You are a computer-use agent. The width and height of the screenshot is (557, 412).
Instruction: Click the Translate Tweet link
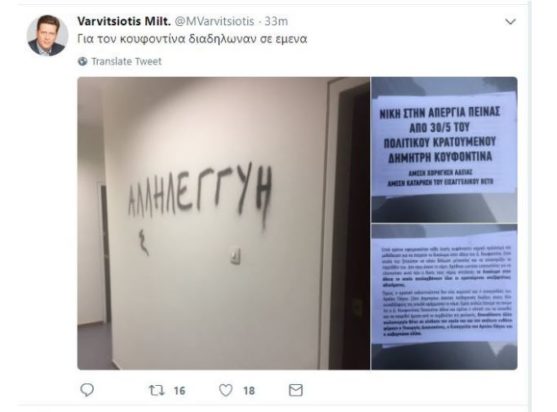click(126, 61)
